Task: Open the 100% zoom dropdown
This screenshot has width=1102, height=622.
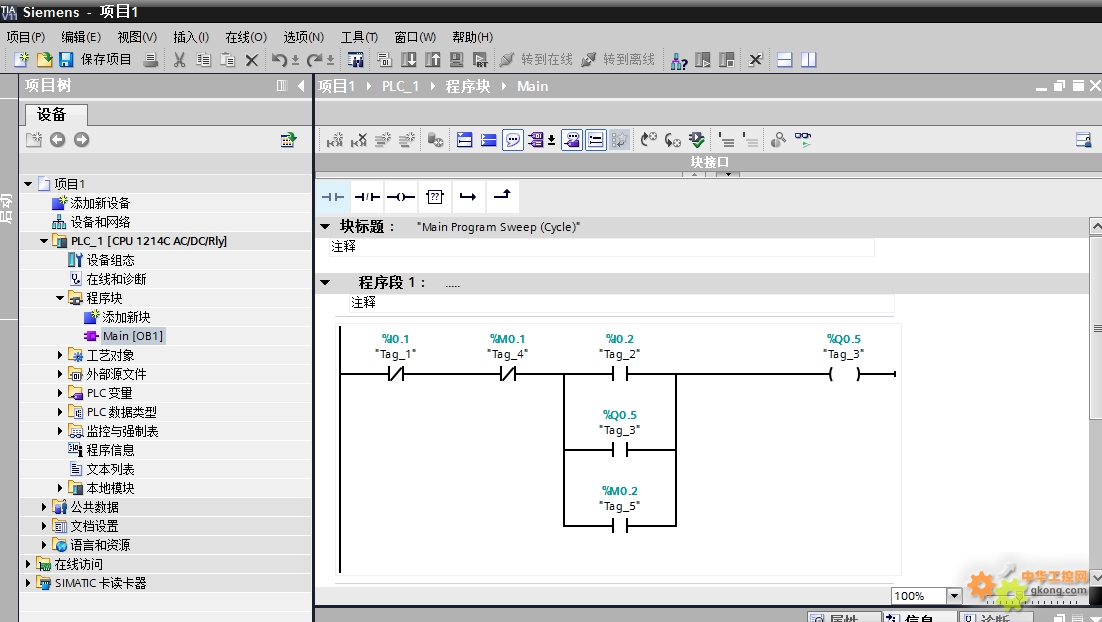Action: pyautogui.click(x=954, y=596)
